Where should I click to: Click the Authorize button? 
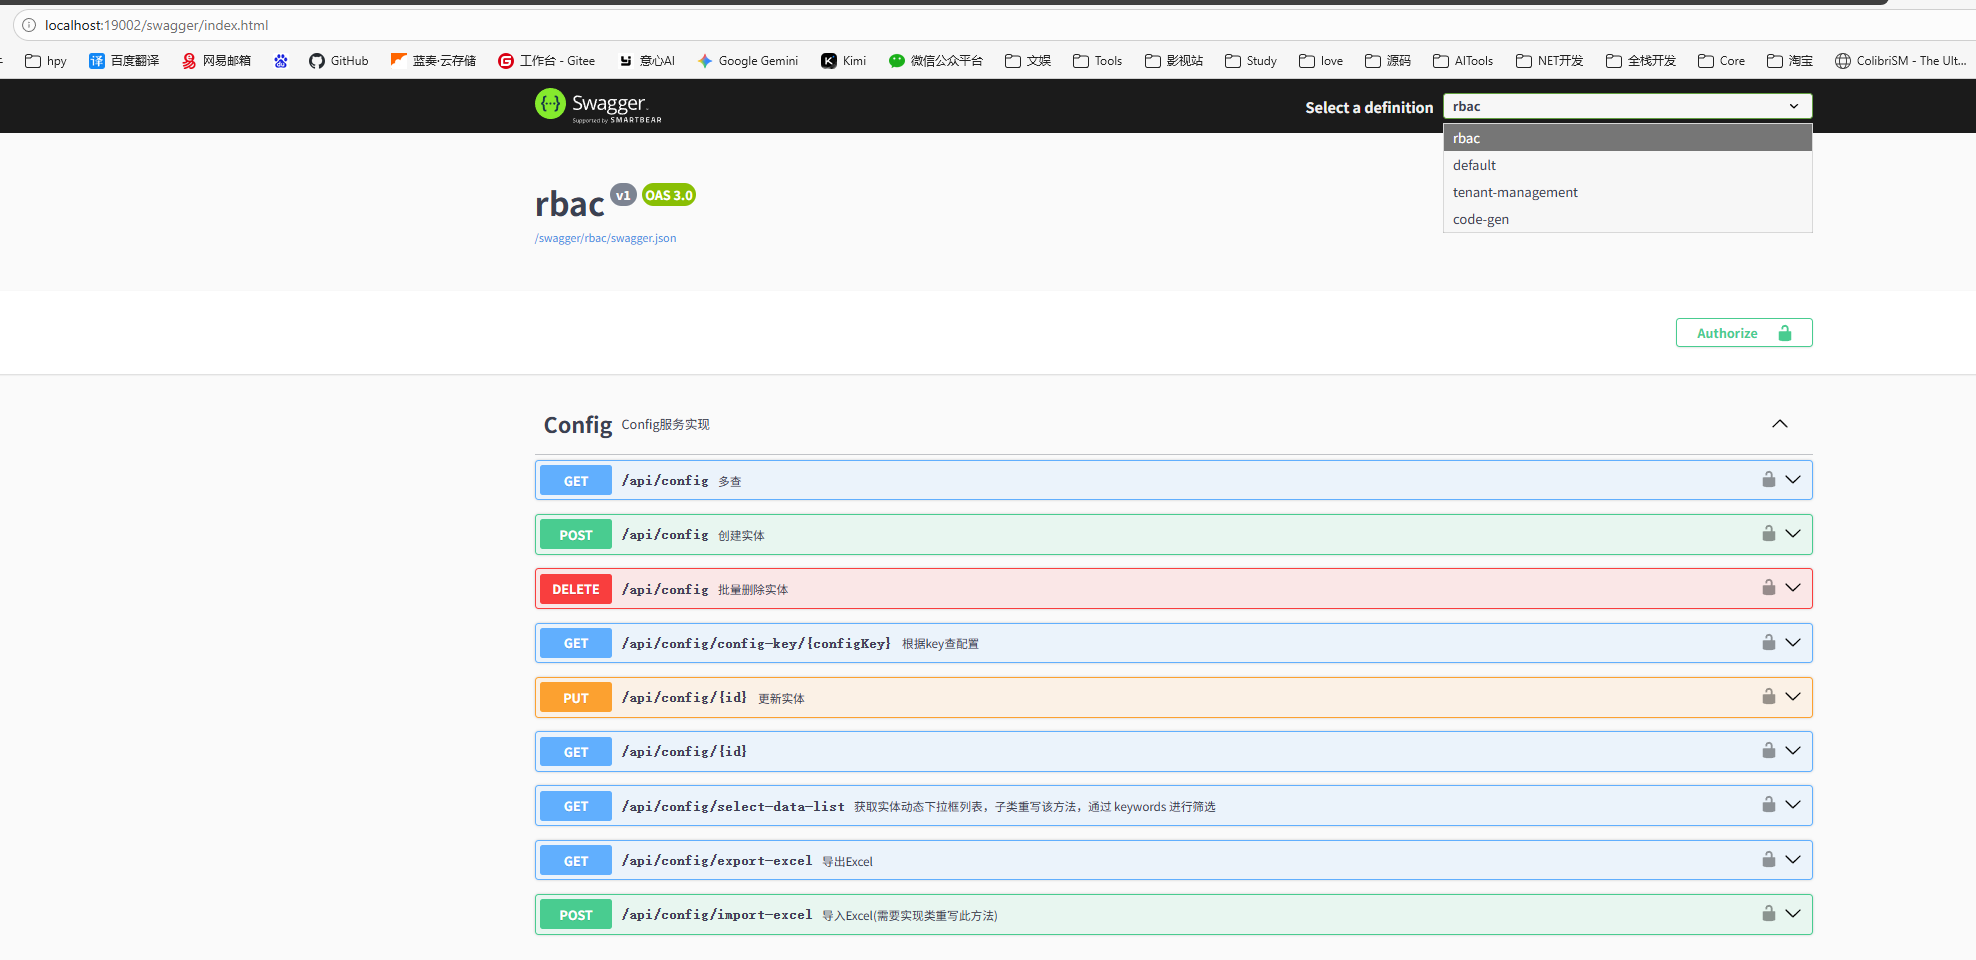click(1743, 333)
